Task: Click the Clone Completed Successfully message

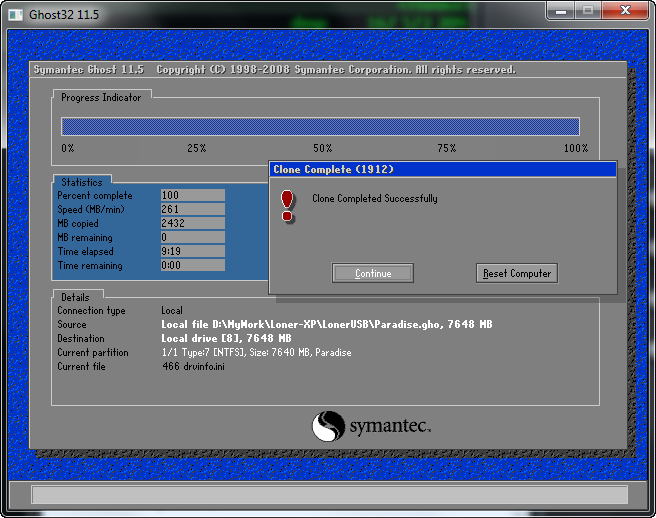Action: (x=374, y=199)
